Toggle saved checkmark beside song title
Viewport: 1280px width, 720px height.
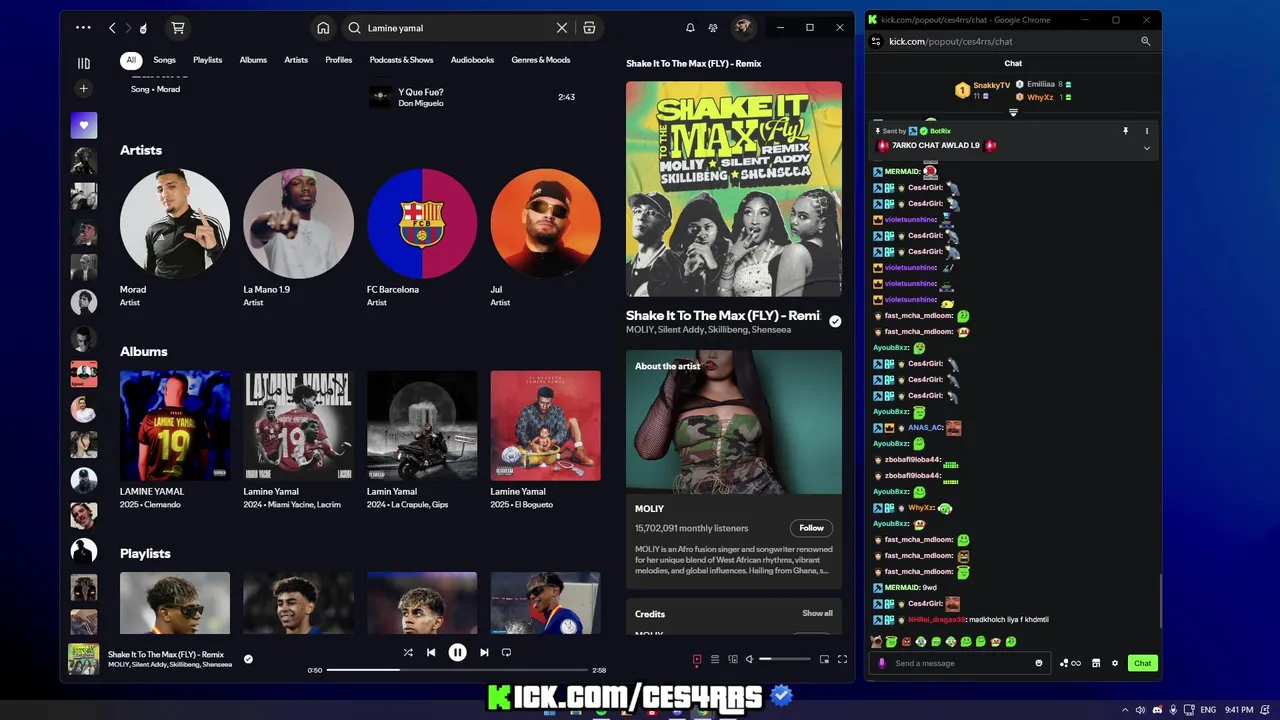pos(835,321)
